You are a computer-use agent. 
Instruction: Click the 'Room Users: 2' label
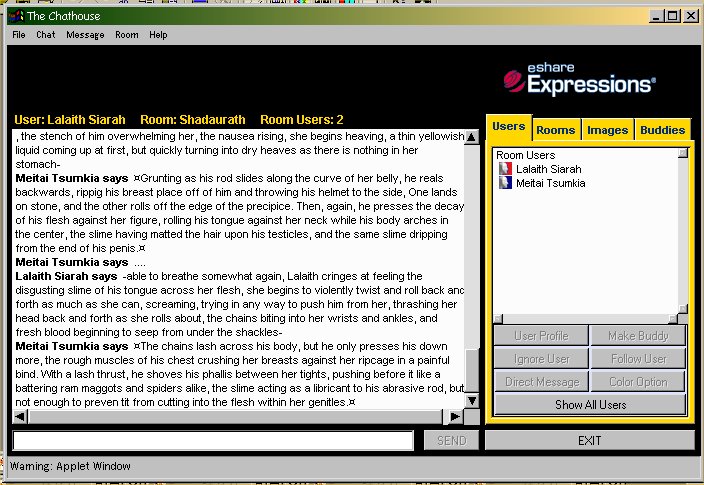[x=302, y=119]
